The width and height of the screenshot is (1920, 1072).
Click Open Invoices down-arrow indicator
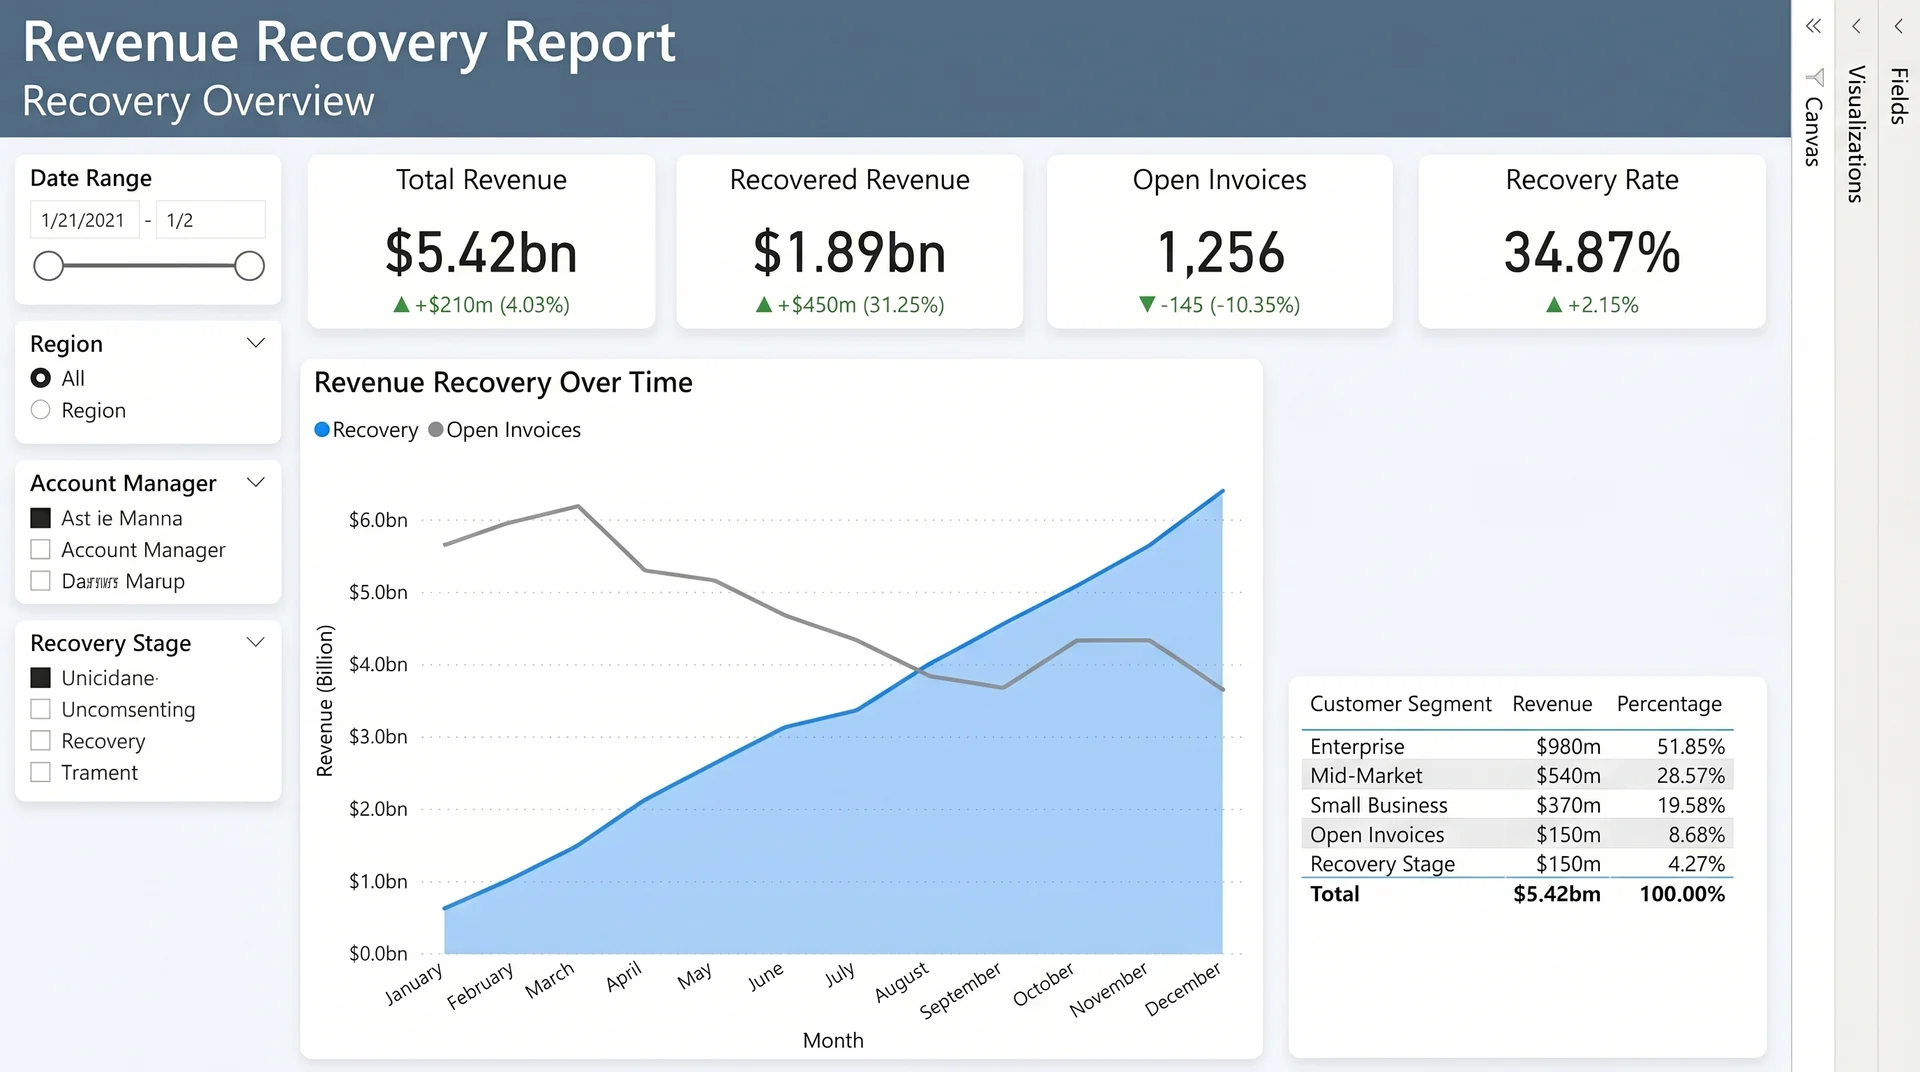pyautogui.click(x=1147, y=305)
